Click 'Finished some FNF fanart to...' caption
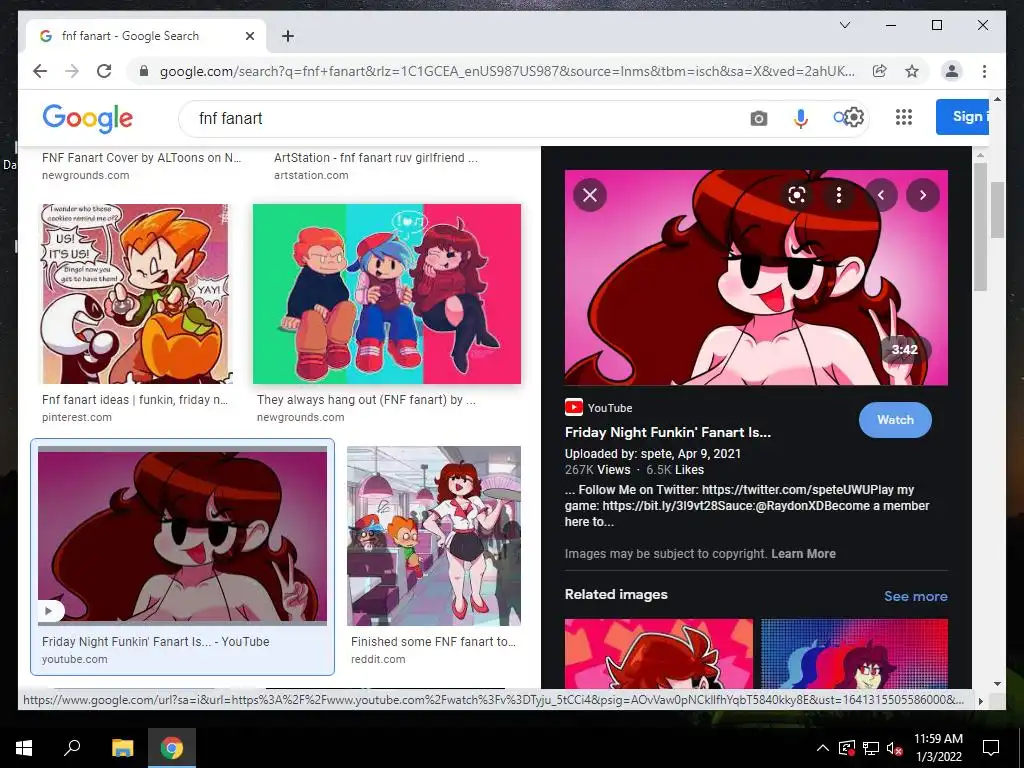 point(433,642)
